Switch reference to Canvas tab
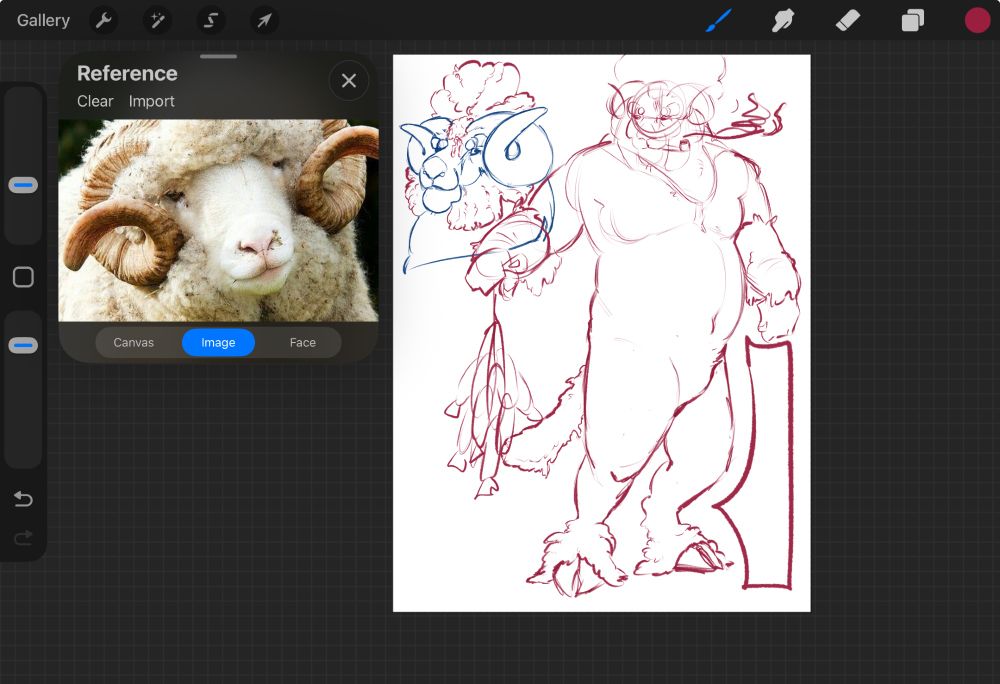 (x=133, y=342)
